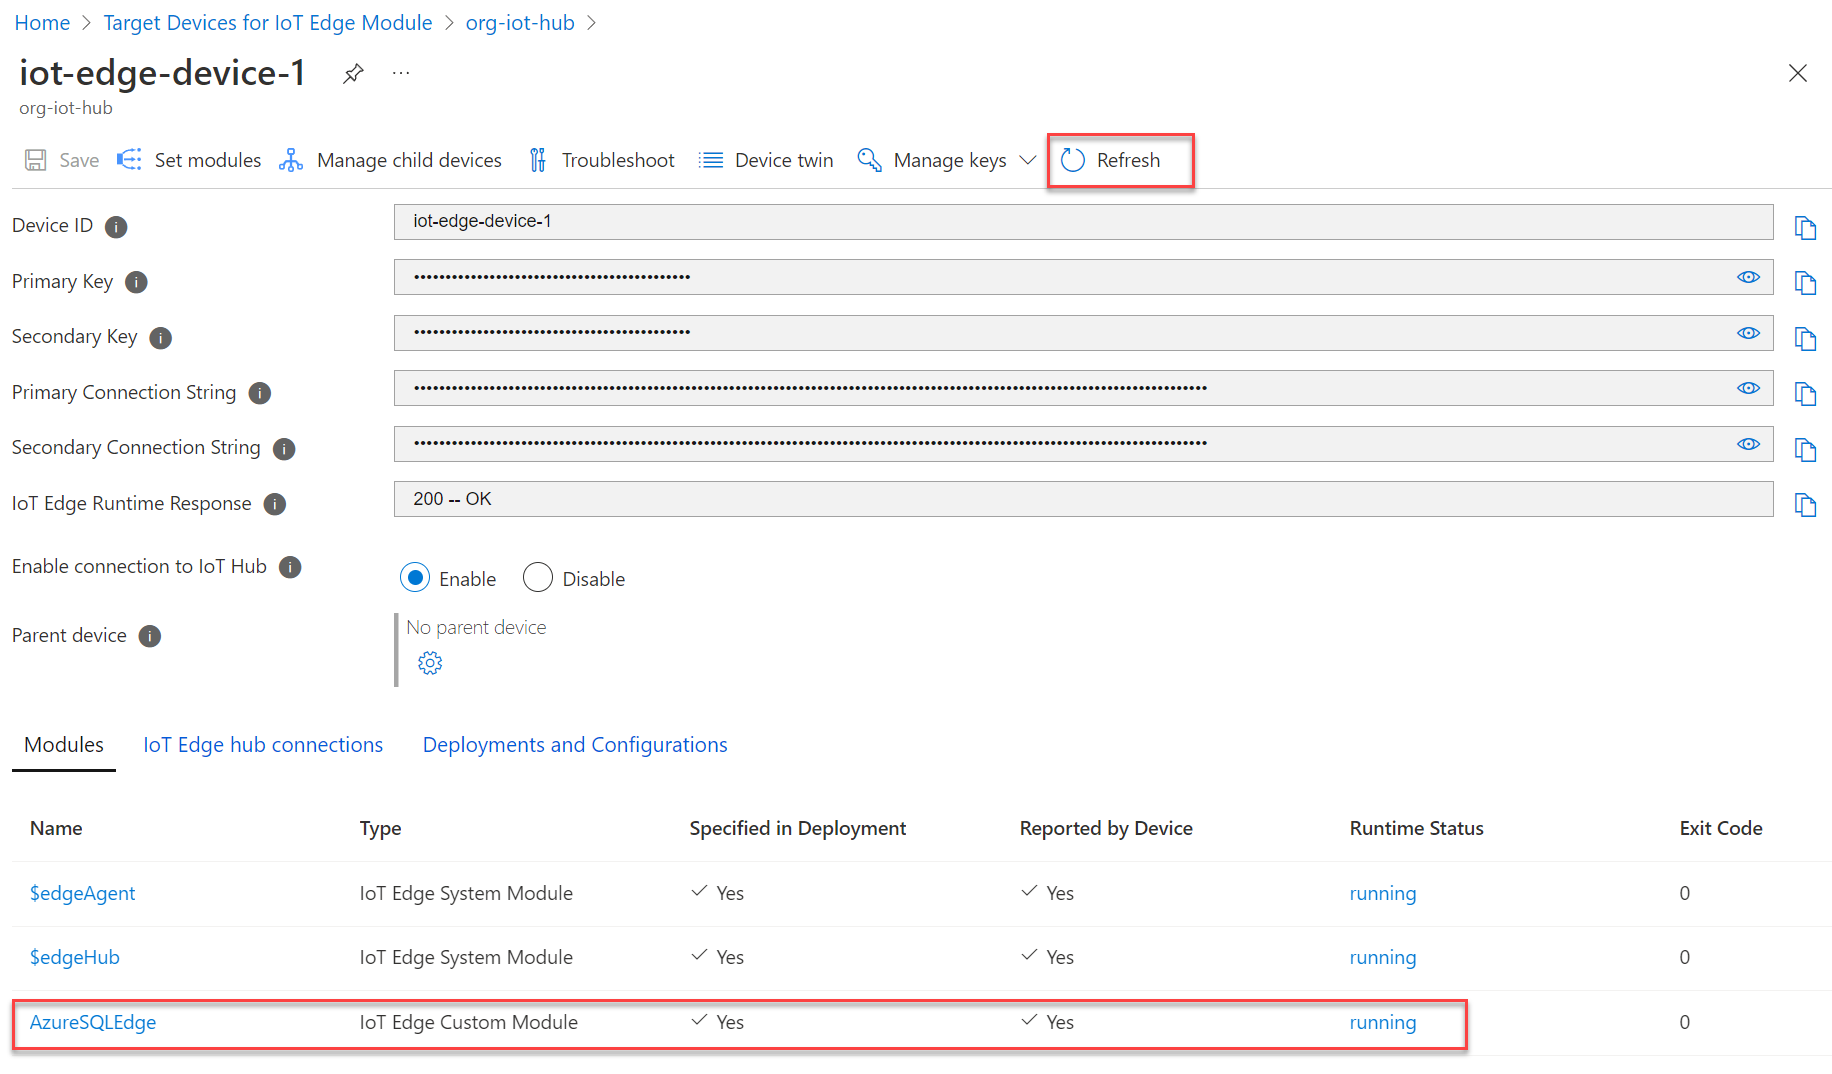Reveal the Primary Key value
The image size is (1832, 1074).
(1748, 277)
